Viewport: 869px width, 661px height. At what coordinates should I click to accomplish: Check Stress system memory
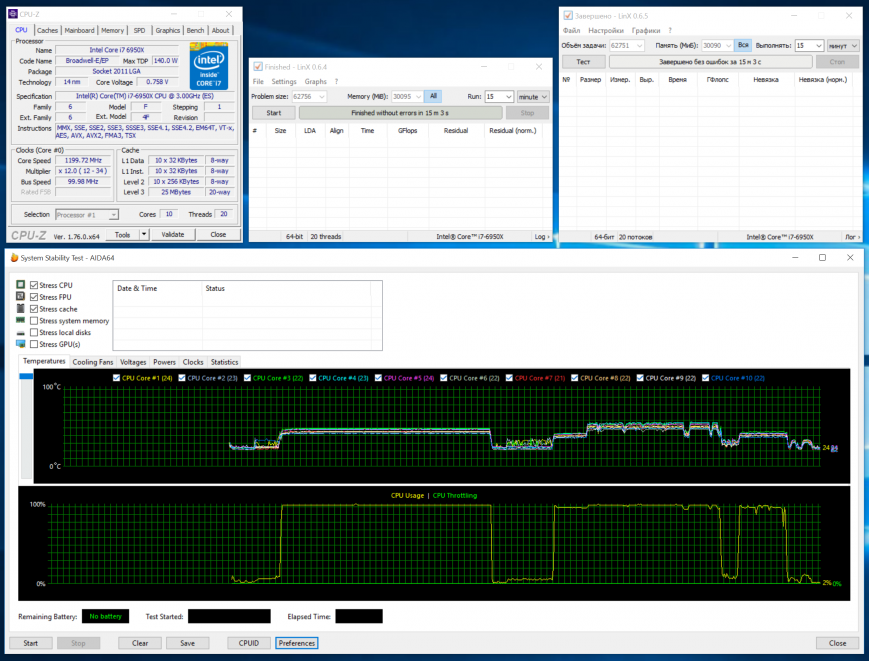[x=34, y=321]
